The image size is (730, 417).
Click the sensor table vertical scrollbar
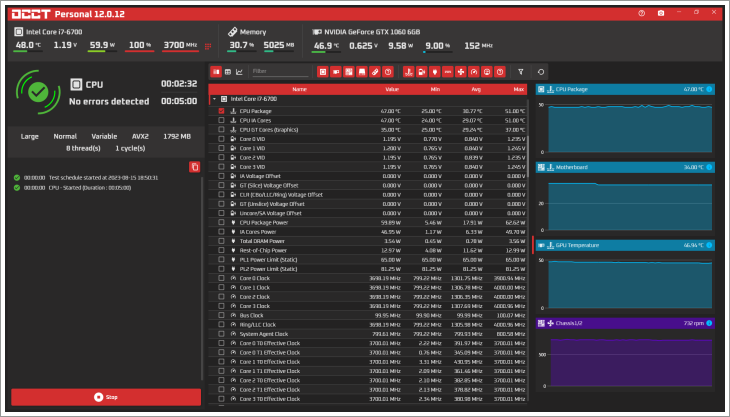[529, 157]
